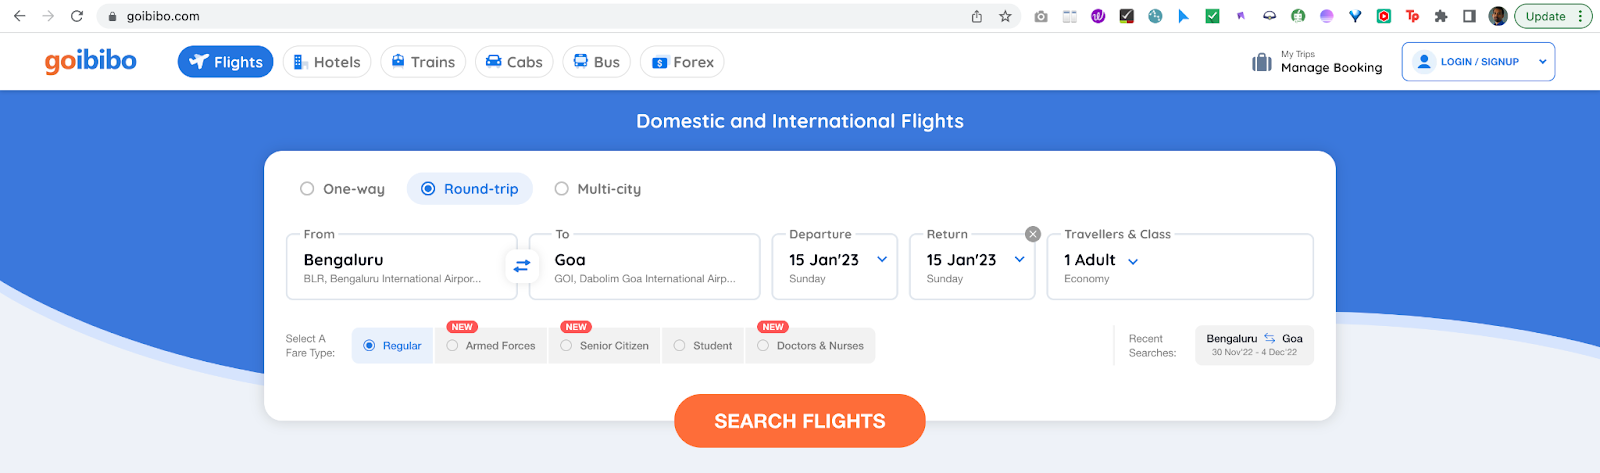Click the '1 Adult' travellers text
This screenshot has height=473, width=1600.
click(x=1089, y=260)
